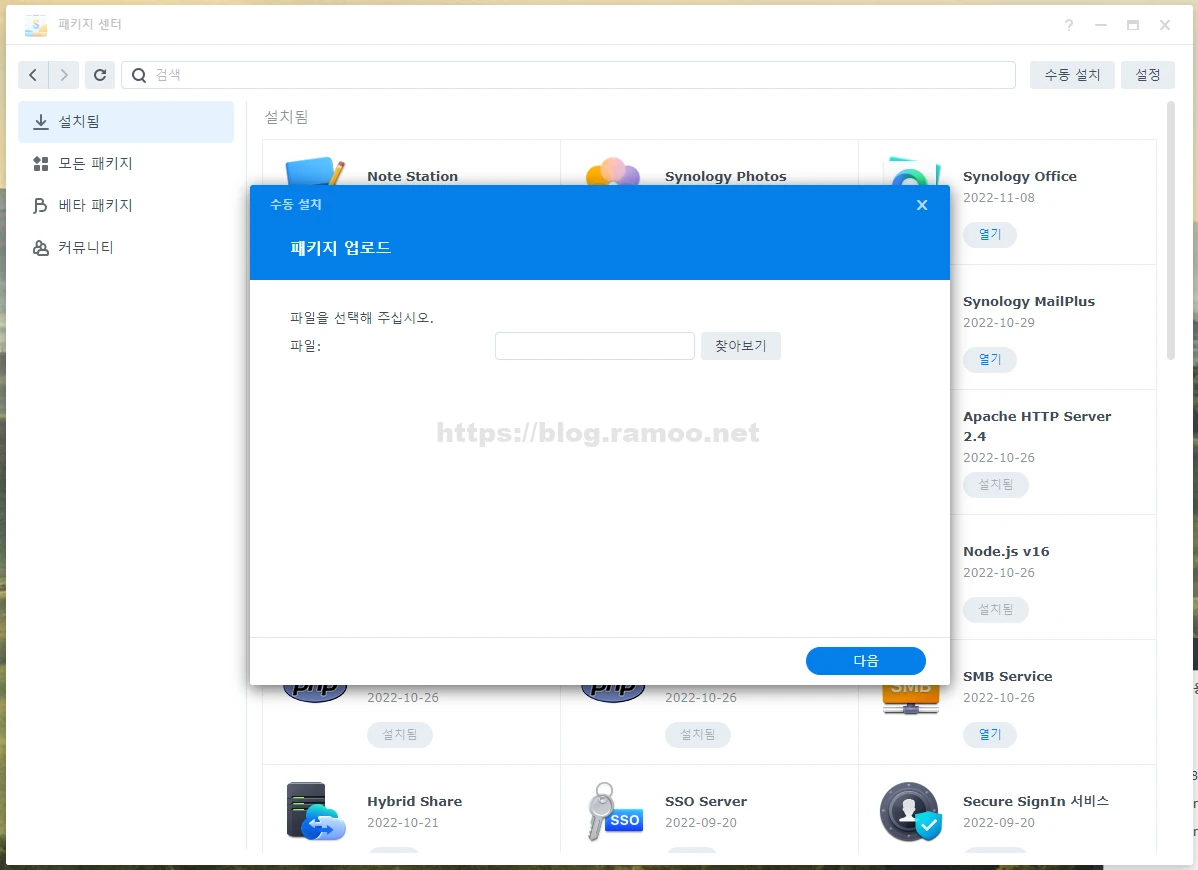The width and height of the screenshot is (1198, 870).
Task: Close the Package Center window
Action: (1164, 25)
